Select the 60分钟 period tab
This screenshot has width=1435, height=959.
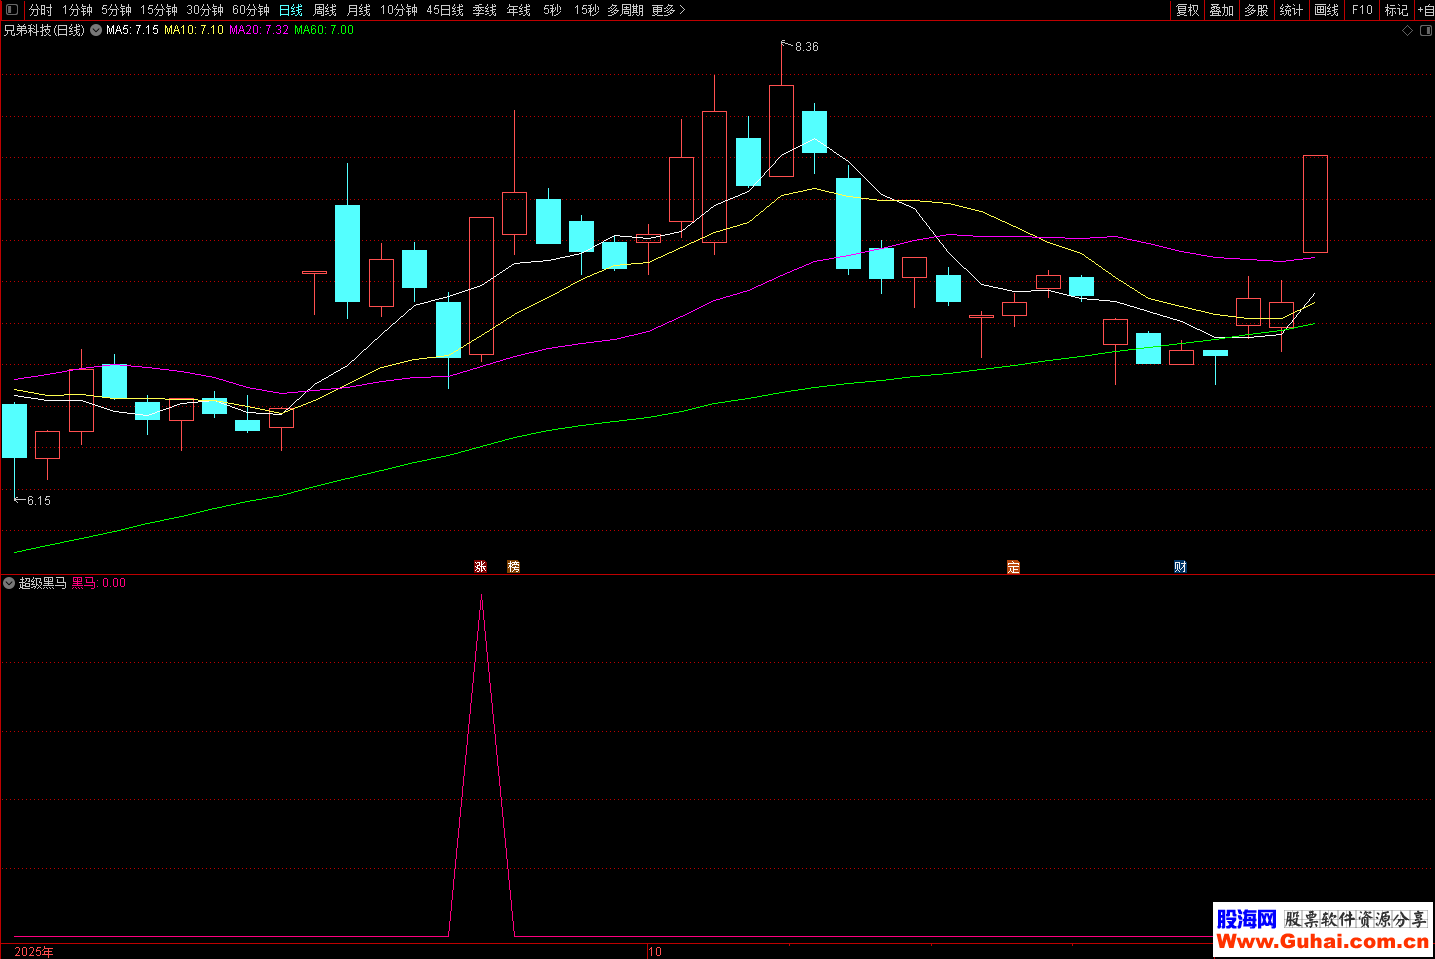251,10
